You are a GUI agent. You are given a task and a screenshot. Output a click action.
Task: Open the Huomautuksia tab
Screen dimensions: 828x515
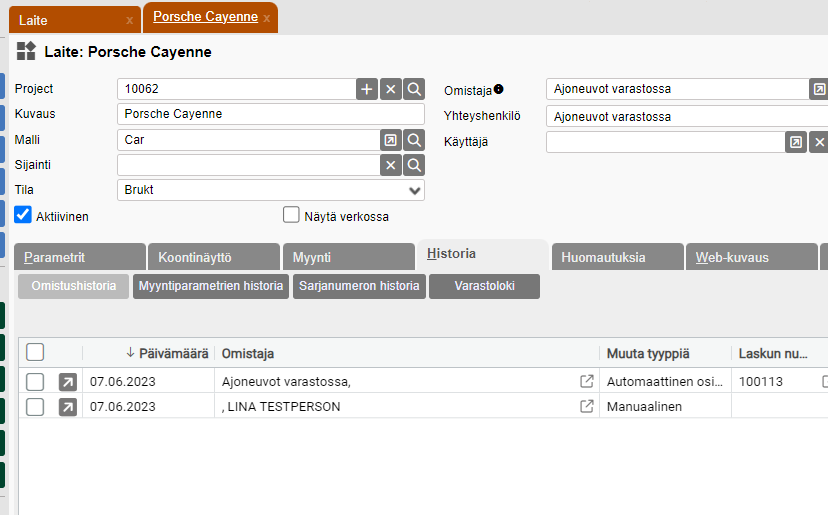point(617,257)
